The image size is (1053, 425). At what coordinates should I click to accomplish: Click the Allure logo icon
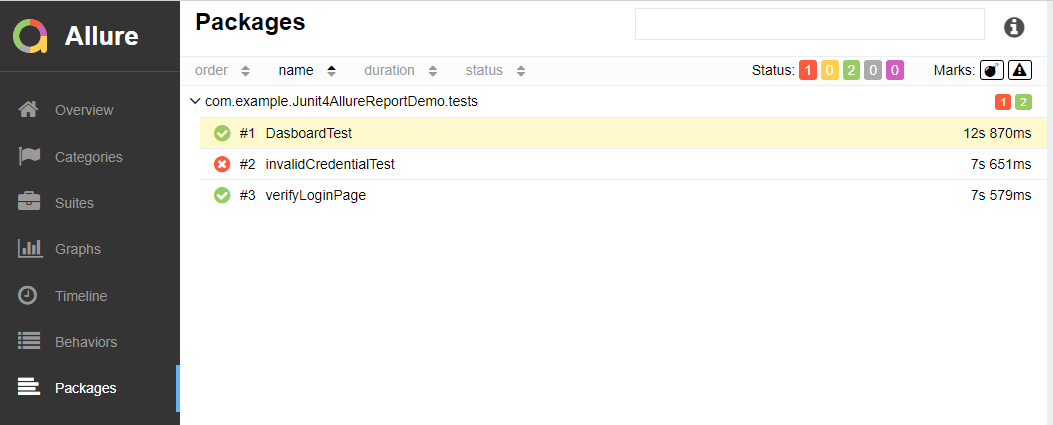pos(30,36)
